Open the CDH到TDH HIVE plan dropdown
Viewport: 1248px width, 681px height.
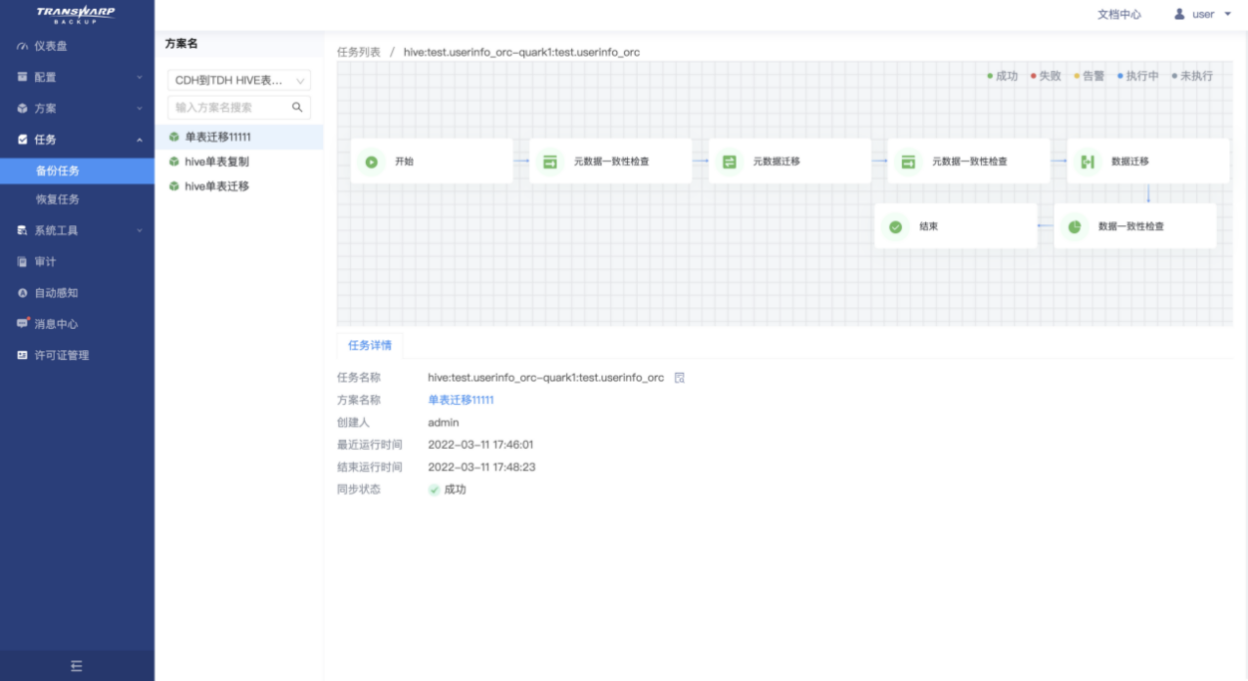[x=239, y=80]
